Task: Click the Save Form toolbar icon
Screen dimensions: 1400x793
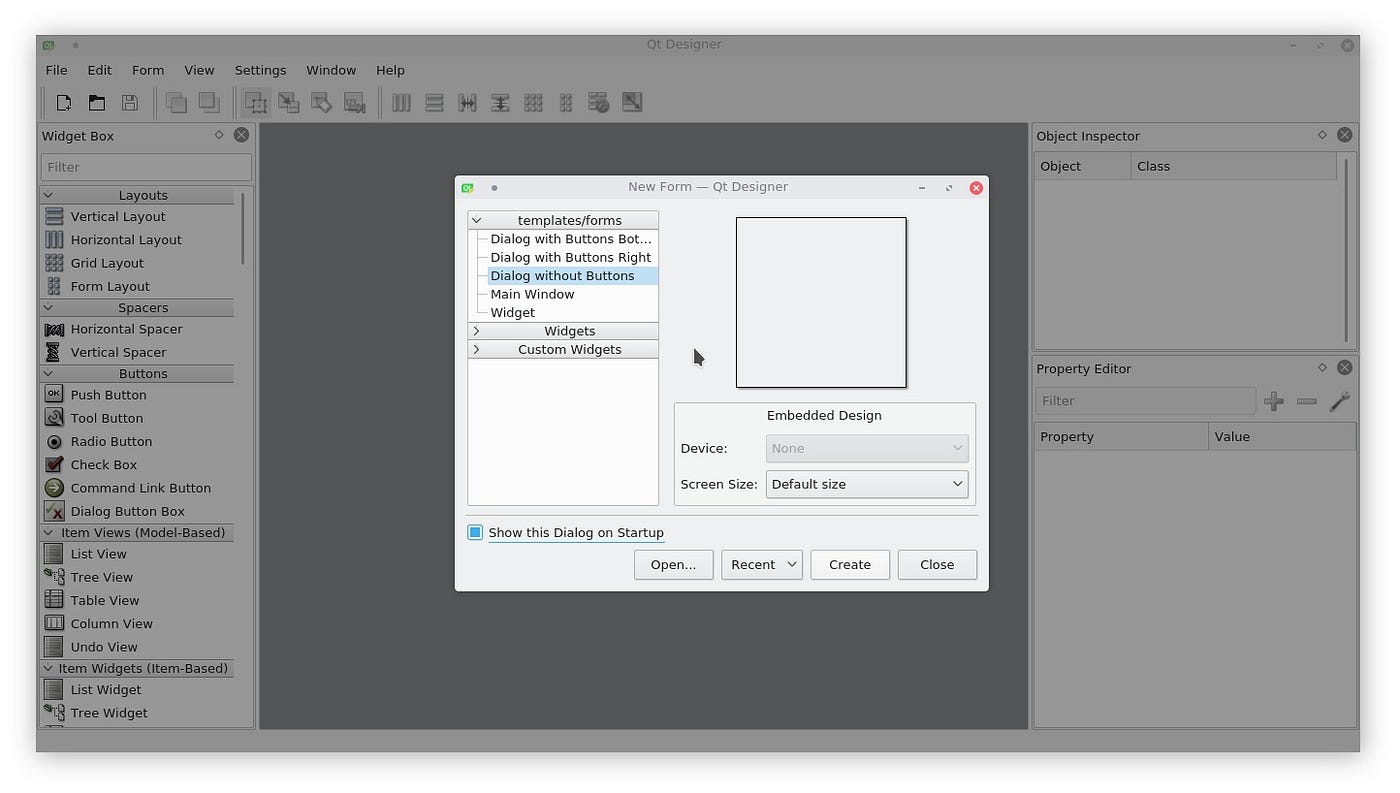Action: (129, 102)
